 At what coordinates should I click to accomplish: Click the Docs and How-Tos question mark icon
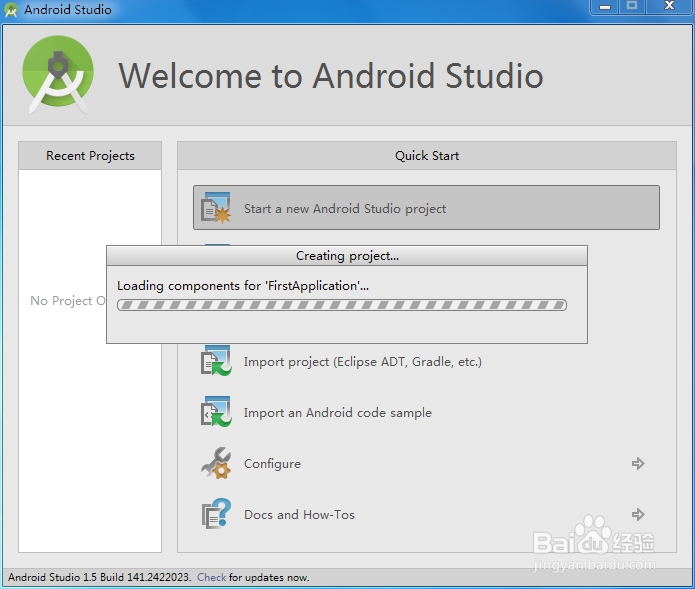click(x=216, y=514)
